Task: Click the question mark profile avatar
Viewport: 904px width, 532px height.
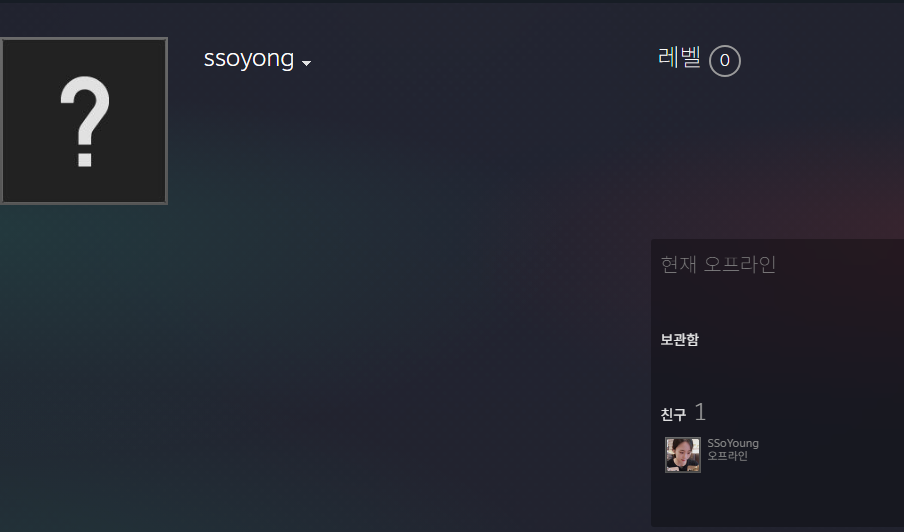Action: (x=84, y=121)
